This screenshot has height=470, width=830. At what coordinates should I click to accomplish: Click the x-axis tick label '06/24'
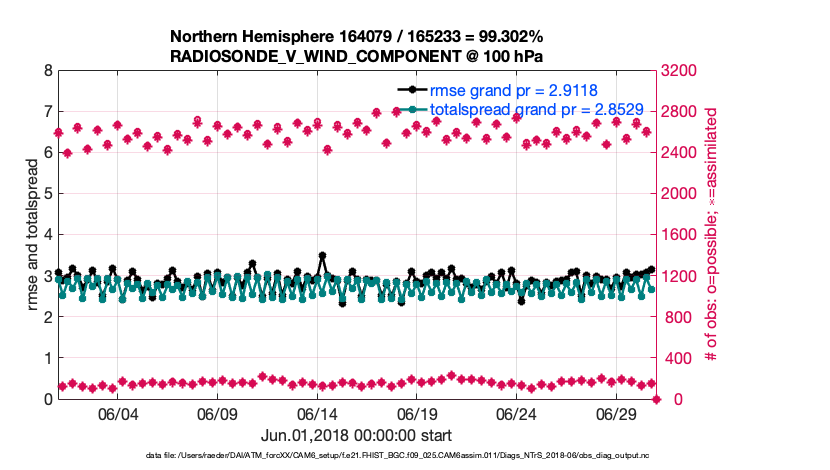pos(516,414)
